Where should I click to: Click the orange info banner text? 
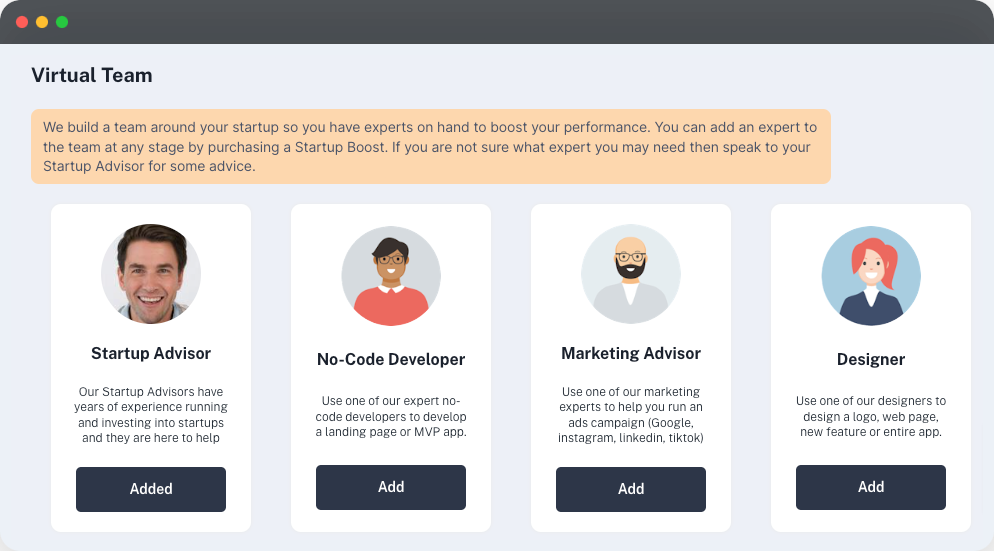(x=430, y=147)
